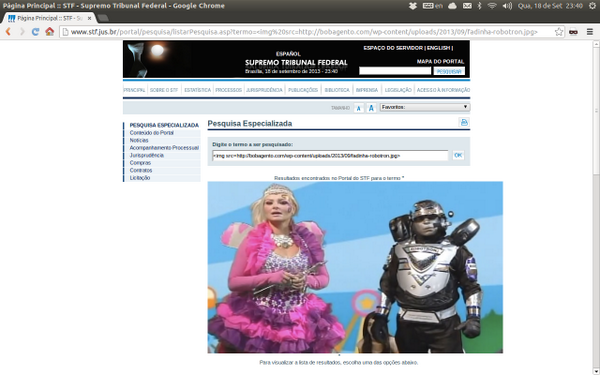The image size is (600, 375).
Task: Click the glasses extension icon in toolbar
Action: pyautogui.click(x=573, y=32)
